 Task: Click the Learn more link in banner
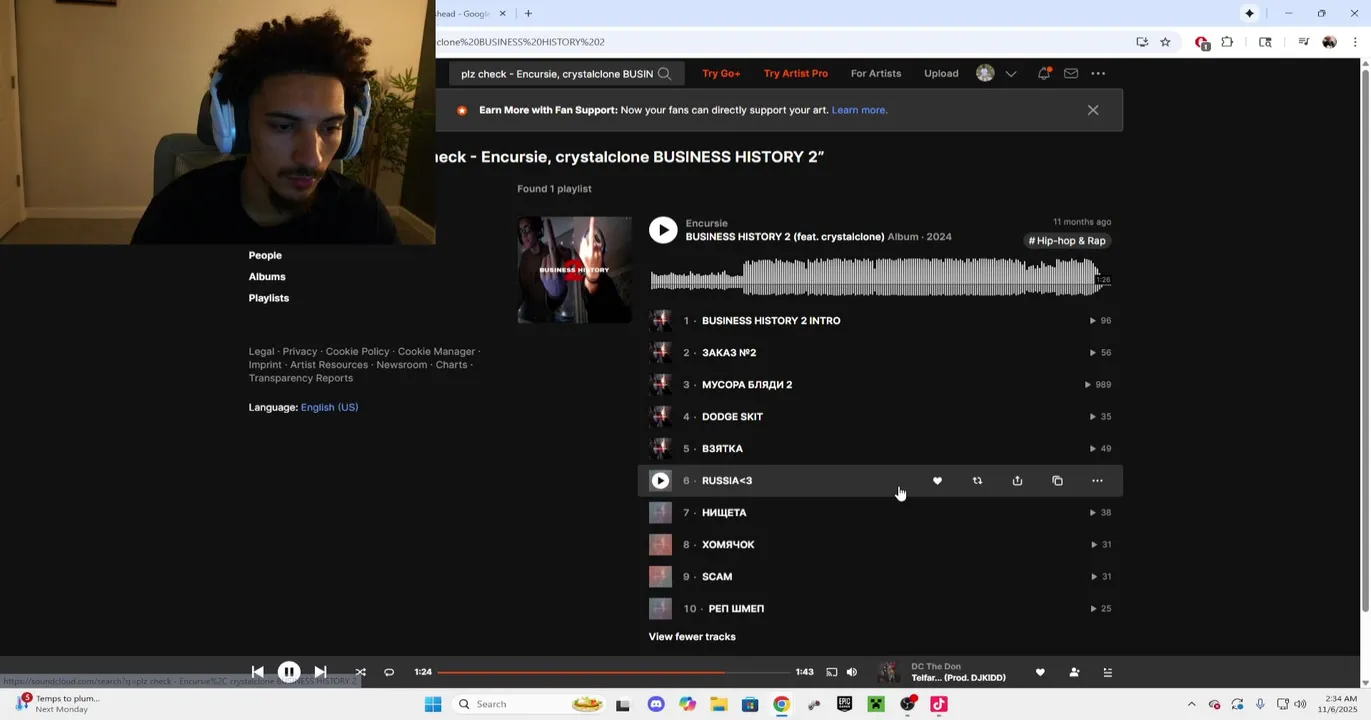859,110
